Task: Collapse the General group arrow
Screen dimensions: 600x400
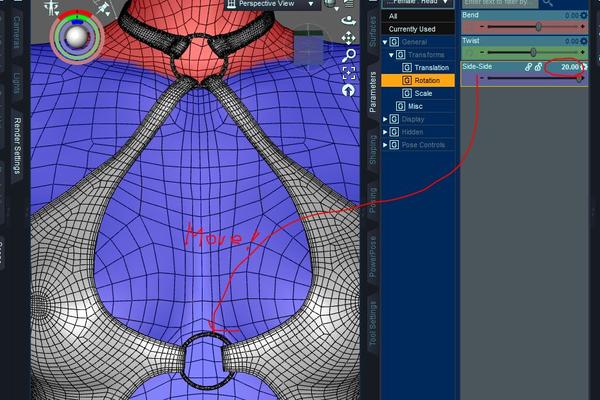Action: point(385,42)
